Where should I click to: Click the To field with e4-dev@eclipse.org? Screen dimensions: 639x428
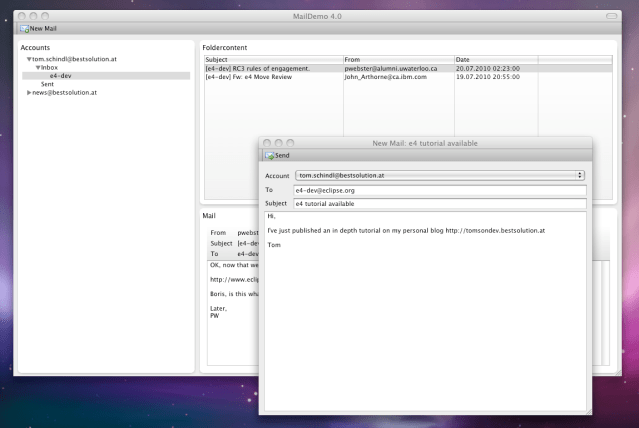[439, 189]
